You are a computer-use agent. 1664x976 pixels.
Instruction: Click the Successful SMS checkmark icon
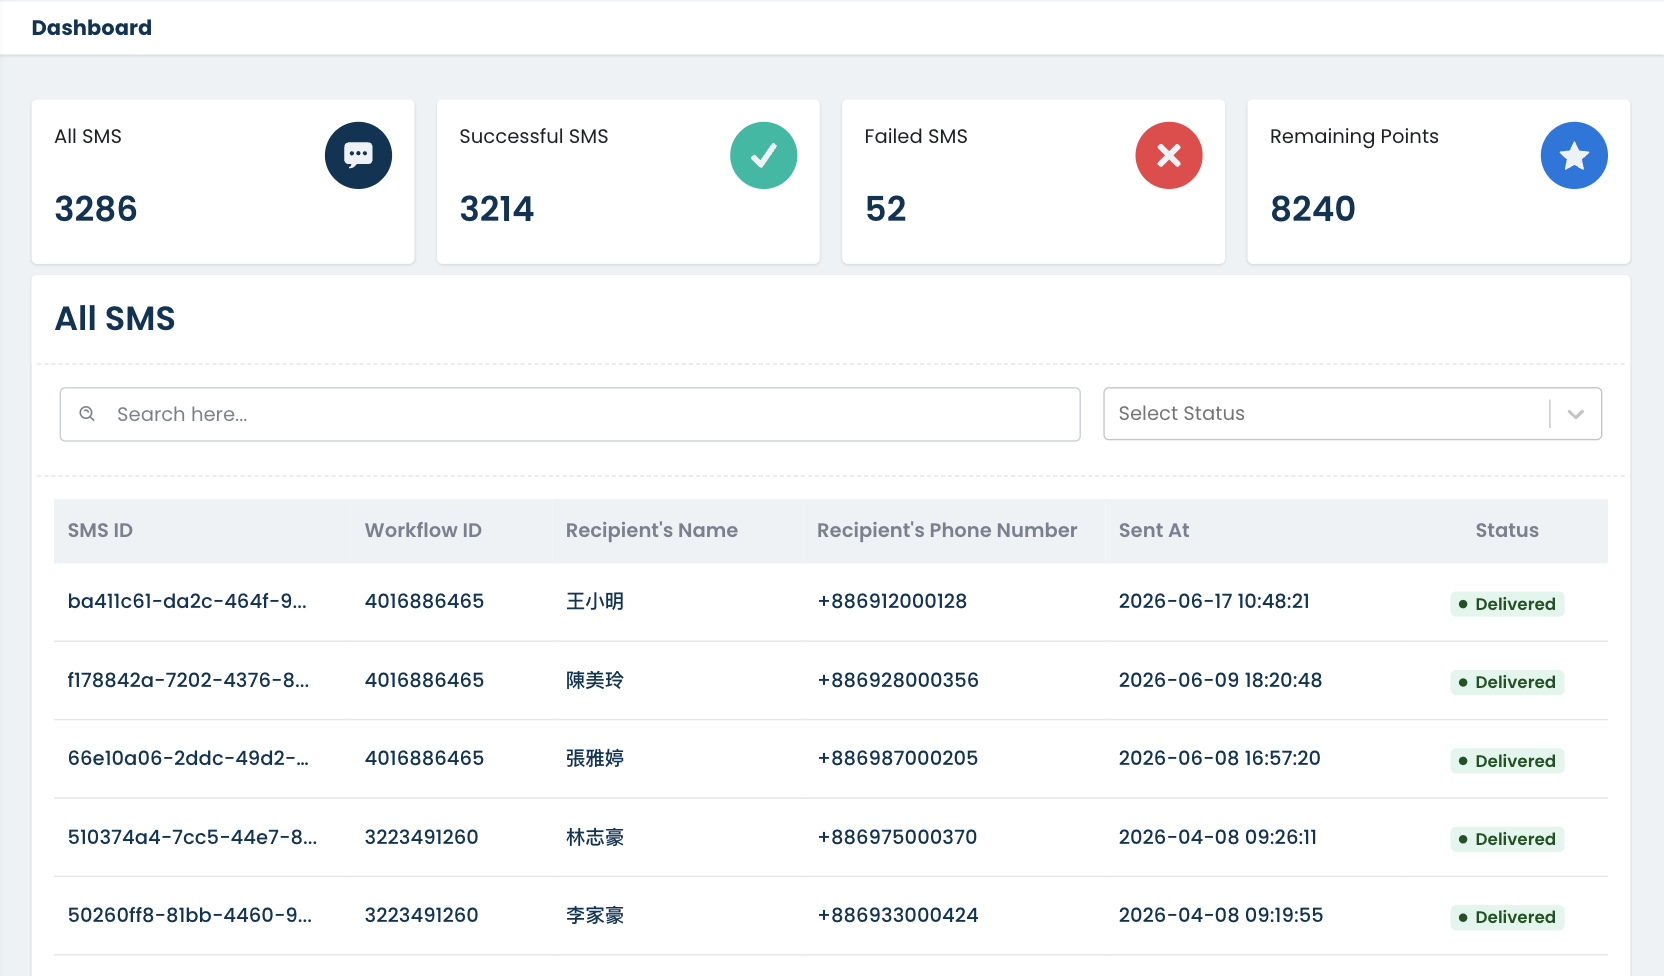pyautogui.click(x=763, y=155)
